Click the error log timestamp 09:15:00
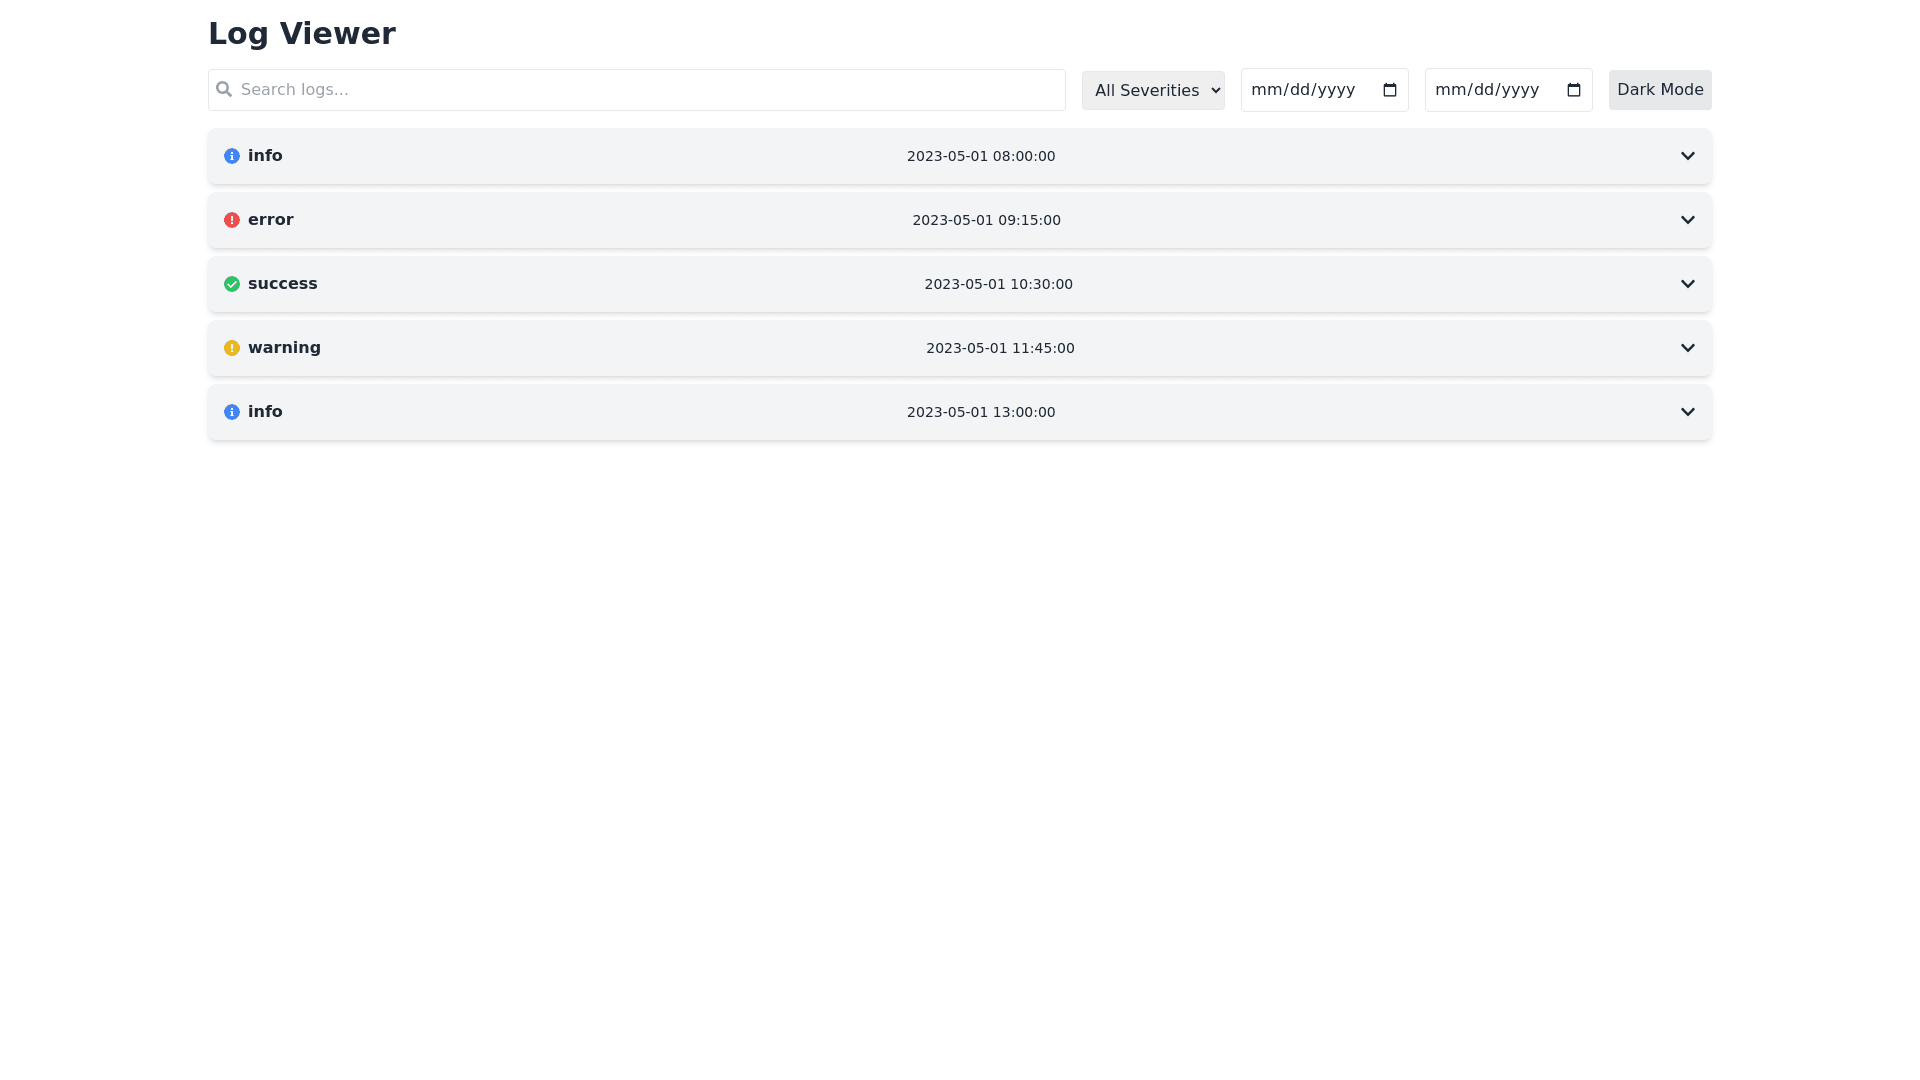This screenshot has width=1920, height=1080. point(986,220)
